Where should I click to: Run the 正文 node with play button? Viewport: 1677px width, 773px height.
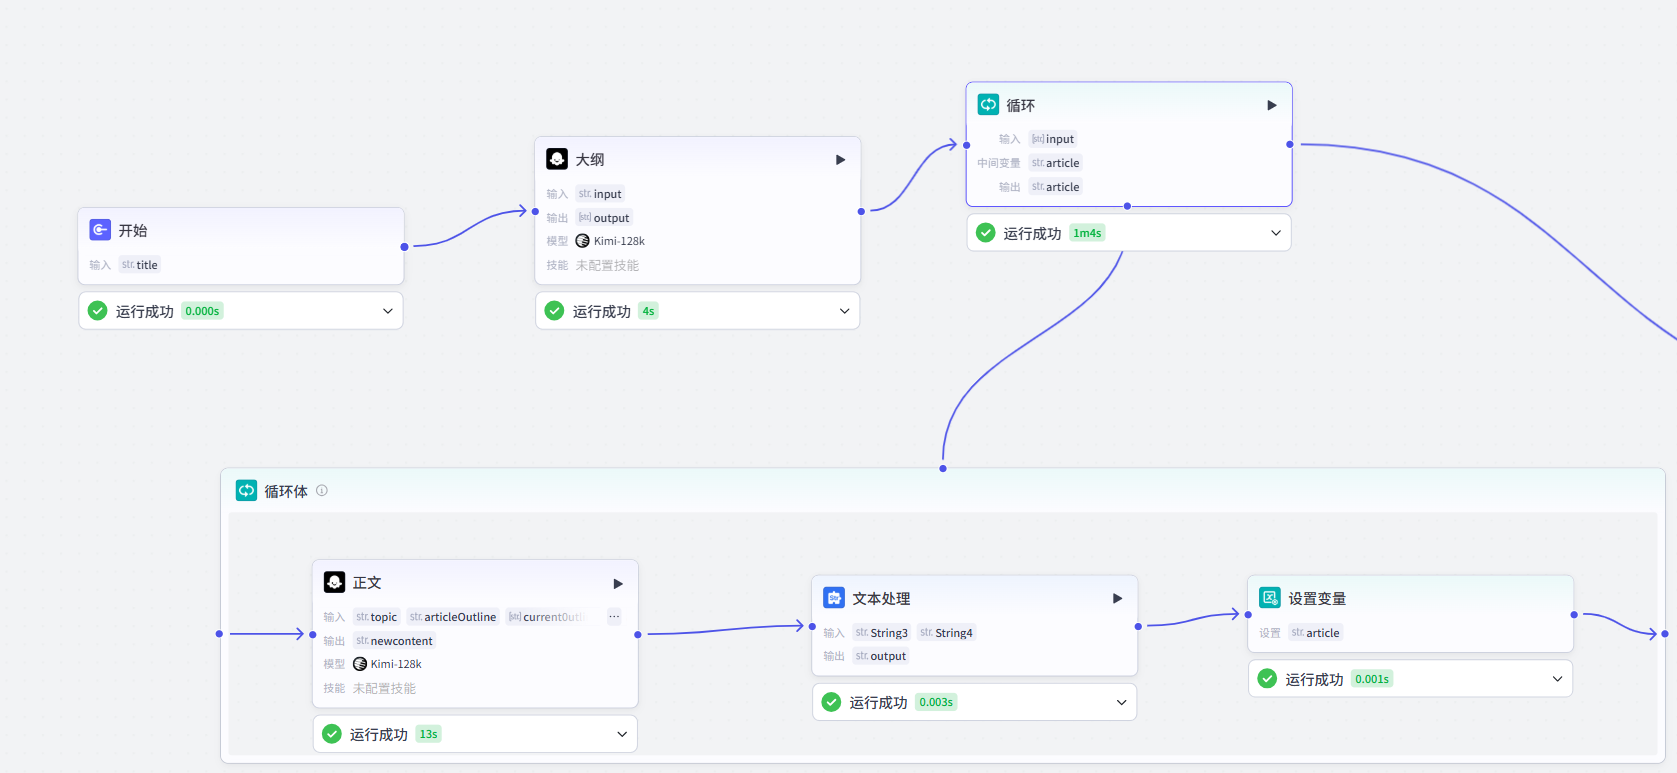[x=618, y=584]
